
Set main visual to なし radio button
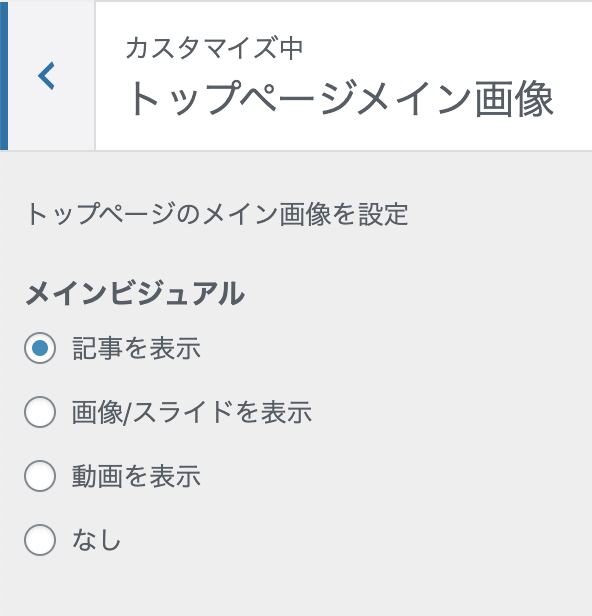(40, 539)
